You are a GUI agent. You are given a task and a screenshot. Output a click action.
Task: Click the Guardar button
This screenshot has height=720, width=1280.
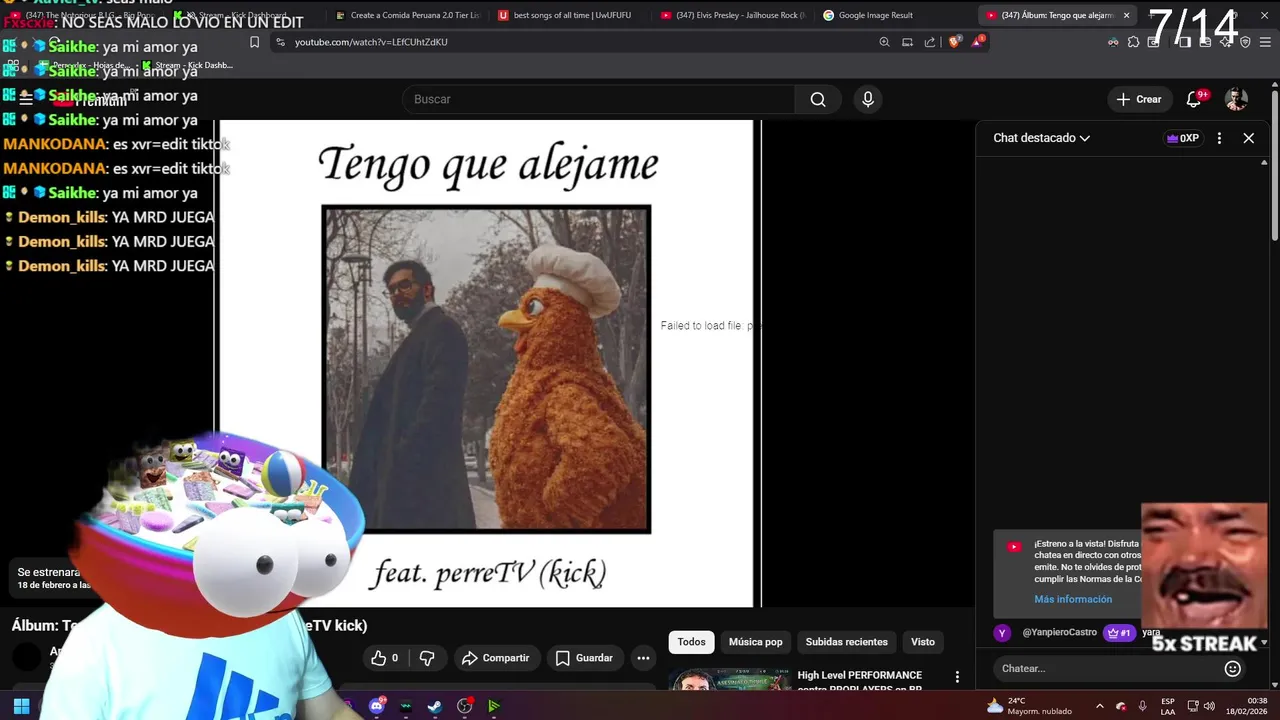[584, 658]
